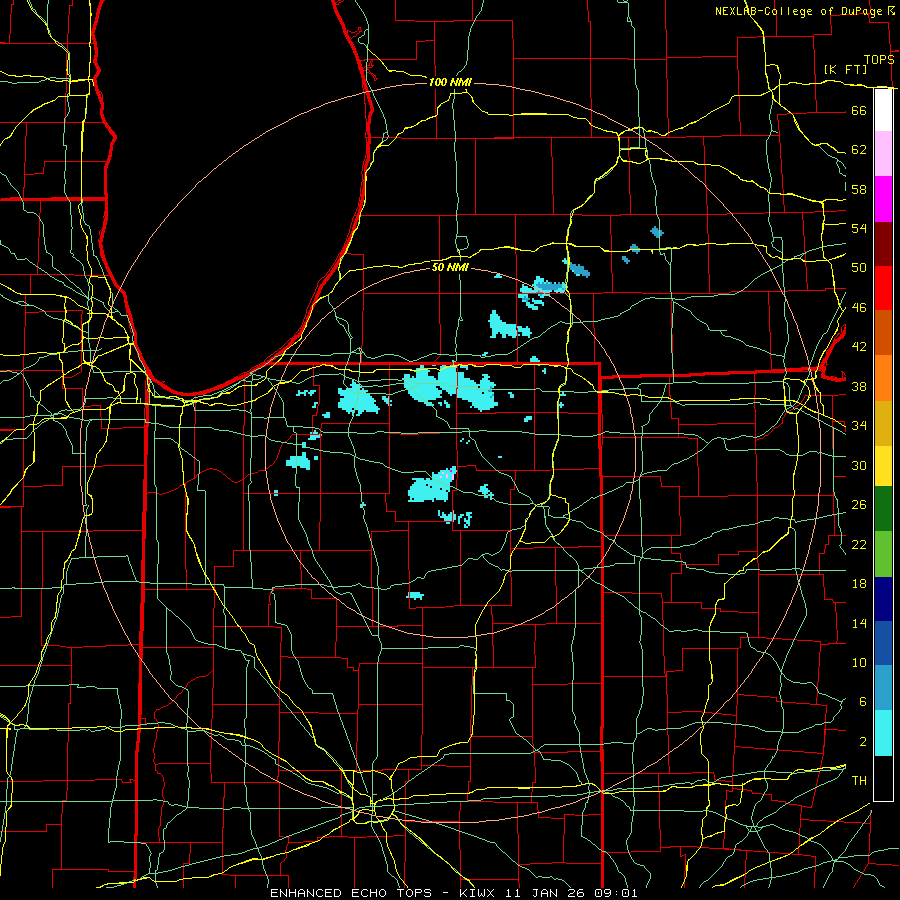The width and height of the screenshot is (900, 900).
Task: Click the "[K FT]" units label
Action: pos(845,70)
